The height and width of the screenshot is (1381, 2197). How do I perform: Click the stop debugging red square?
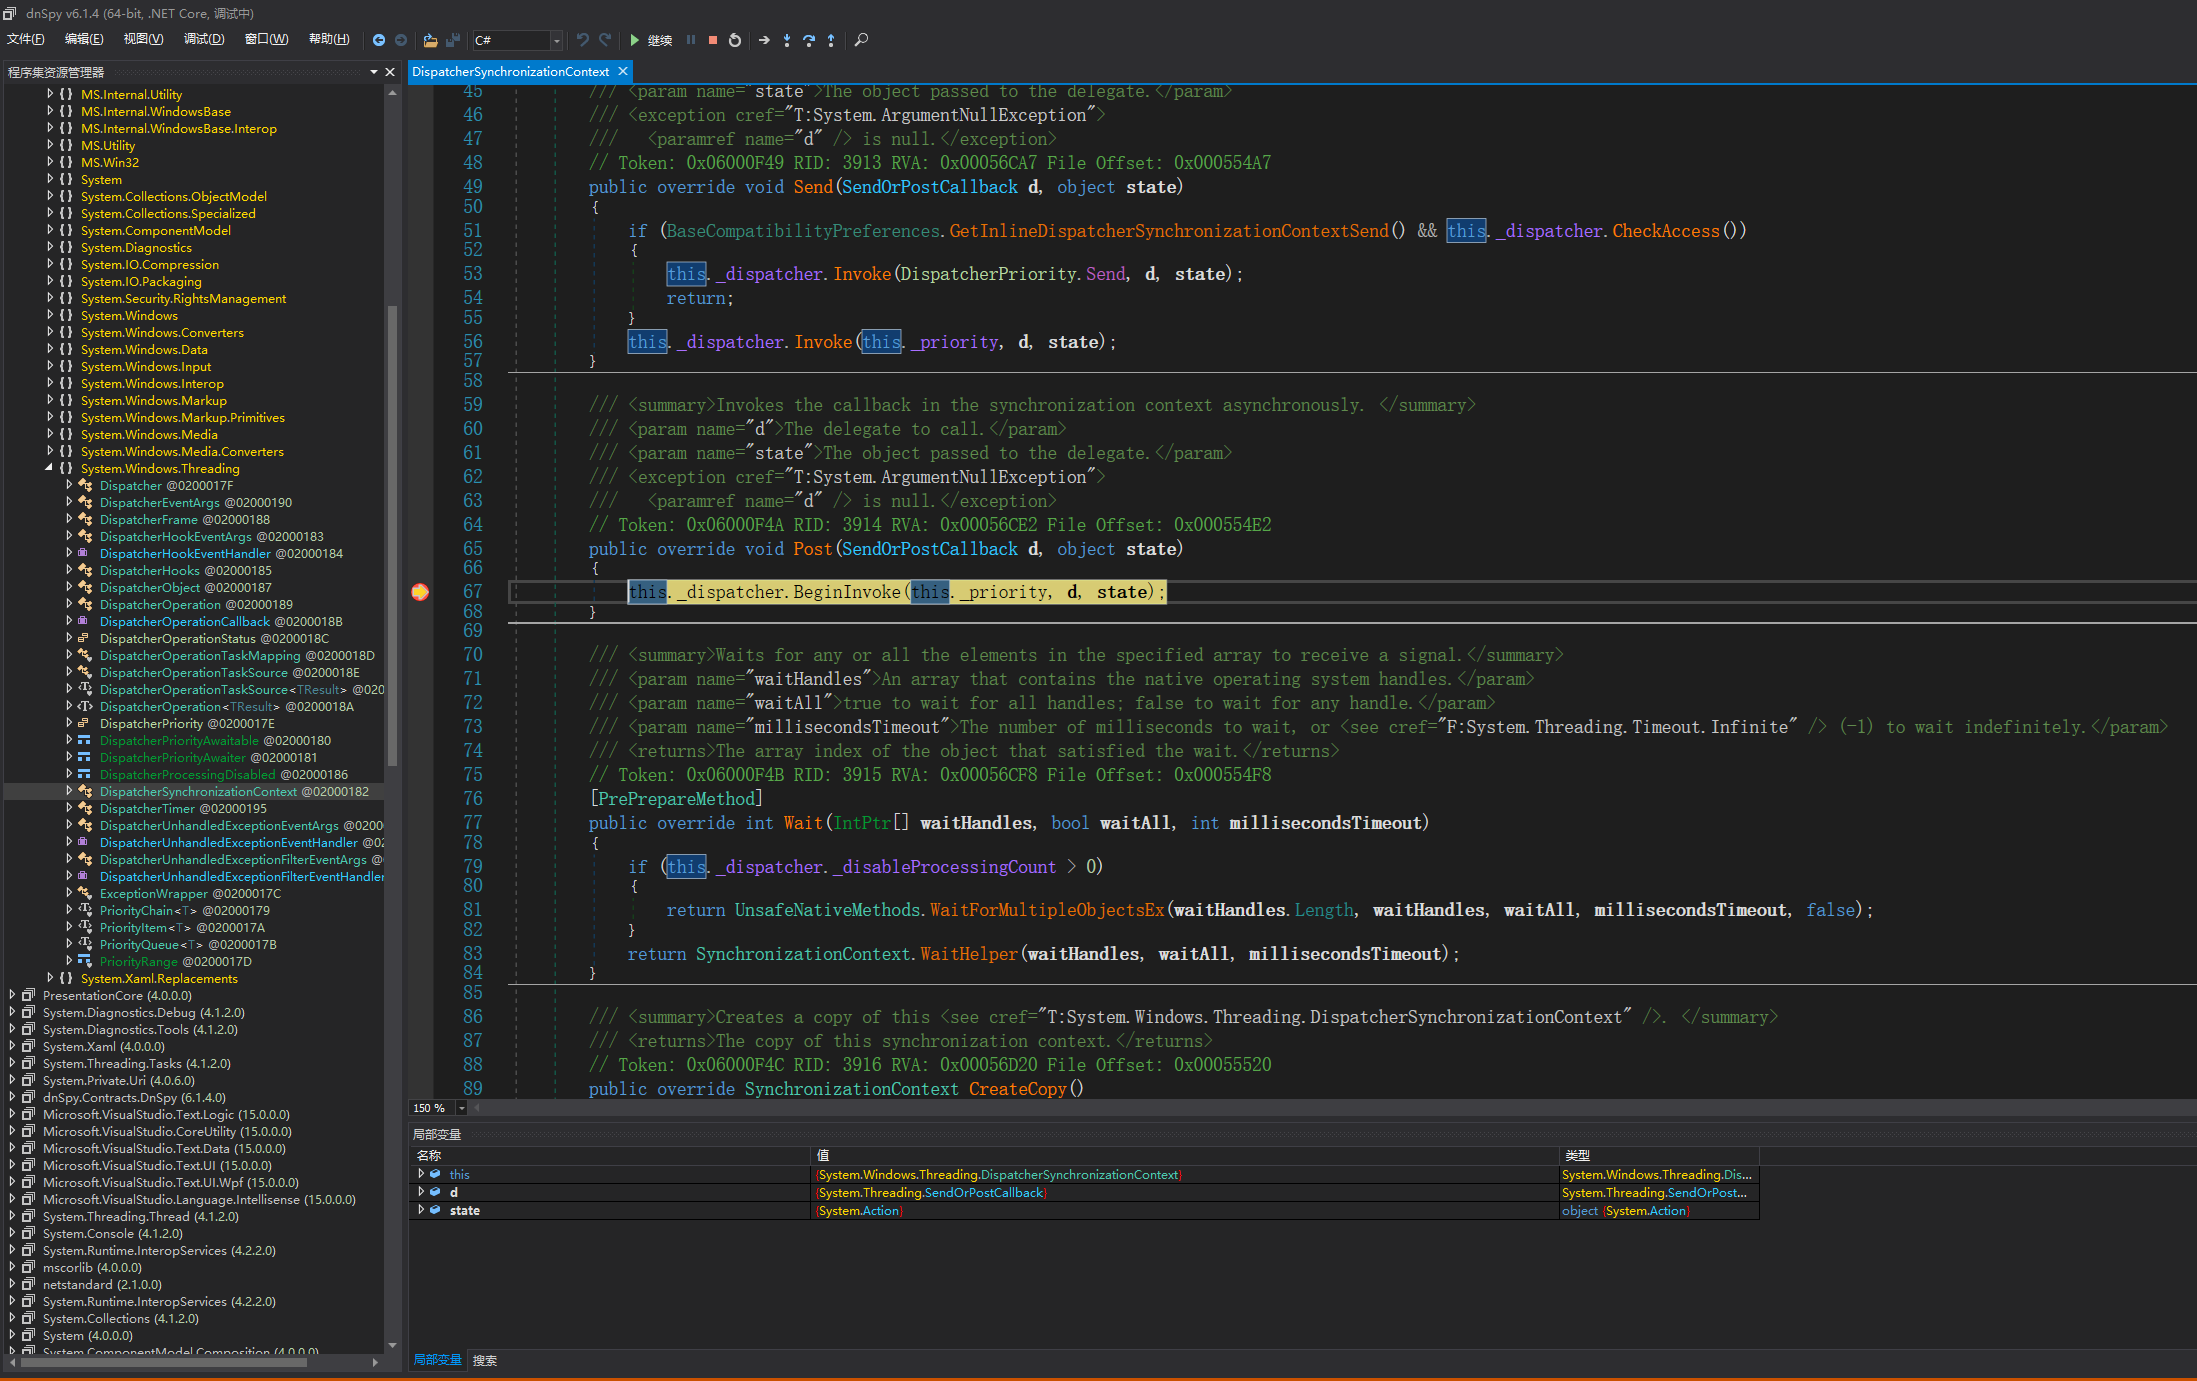[713, 40]
